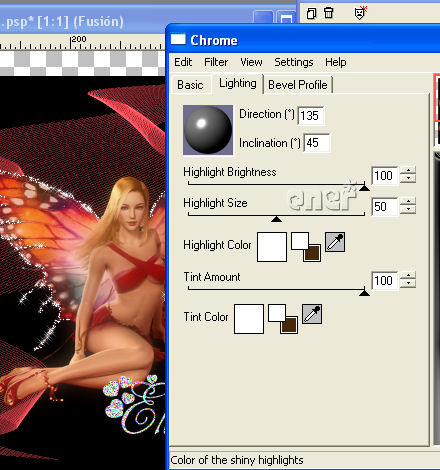Click the trash can delete icon
Viewport: 440px width, 470px height.
point(328,13)
